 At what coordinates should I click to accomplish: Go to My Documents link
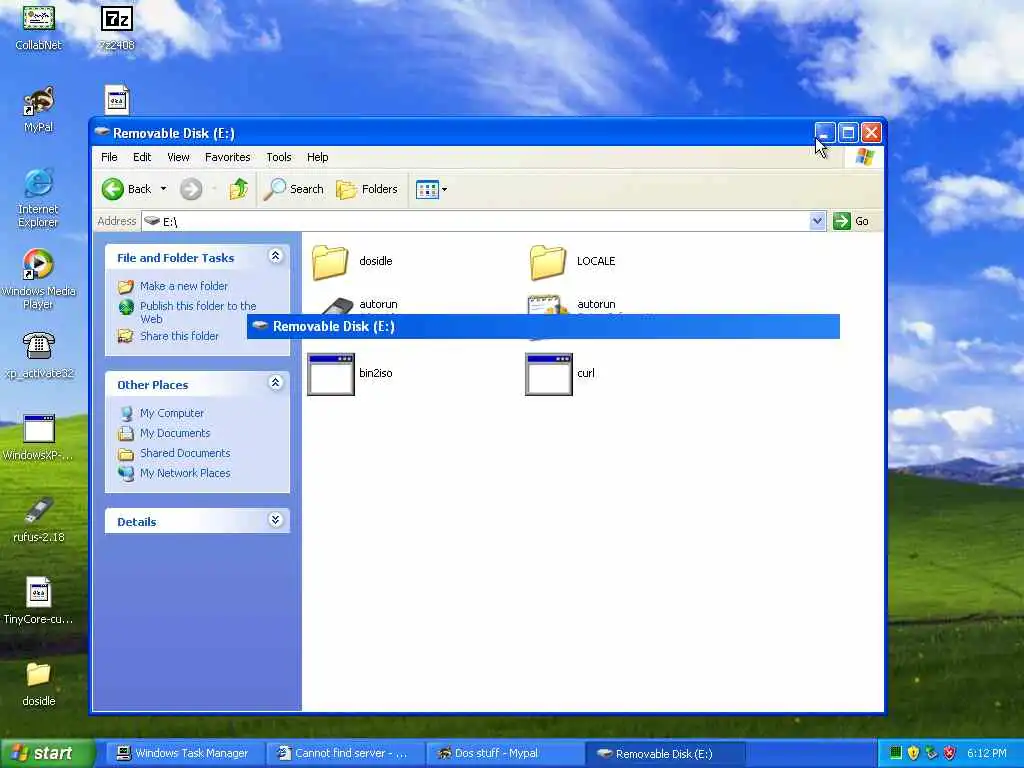click(x=175, y=433)
